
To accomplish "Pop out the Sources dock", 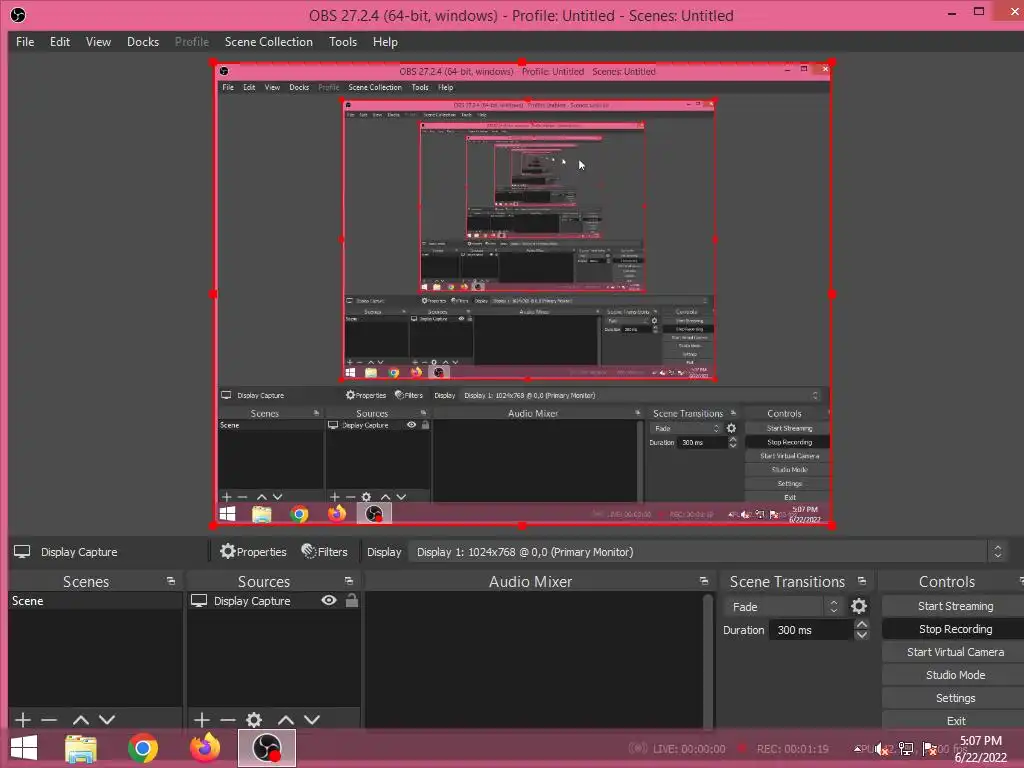I will pos(349,581).
